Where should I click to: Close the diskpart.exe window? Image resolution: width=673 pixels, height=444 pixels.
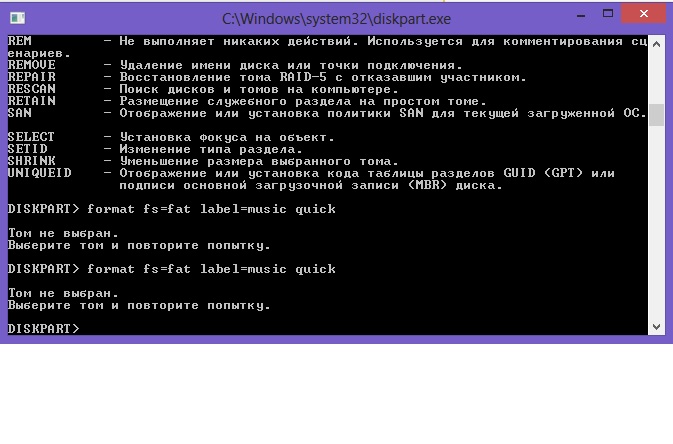(643, 14)
